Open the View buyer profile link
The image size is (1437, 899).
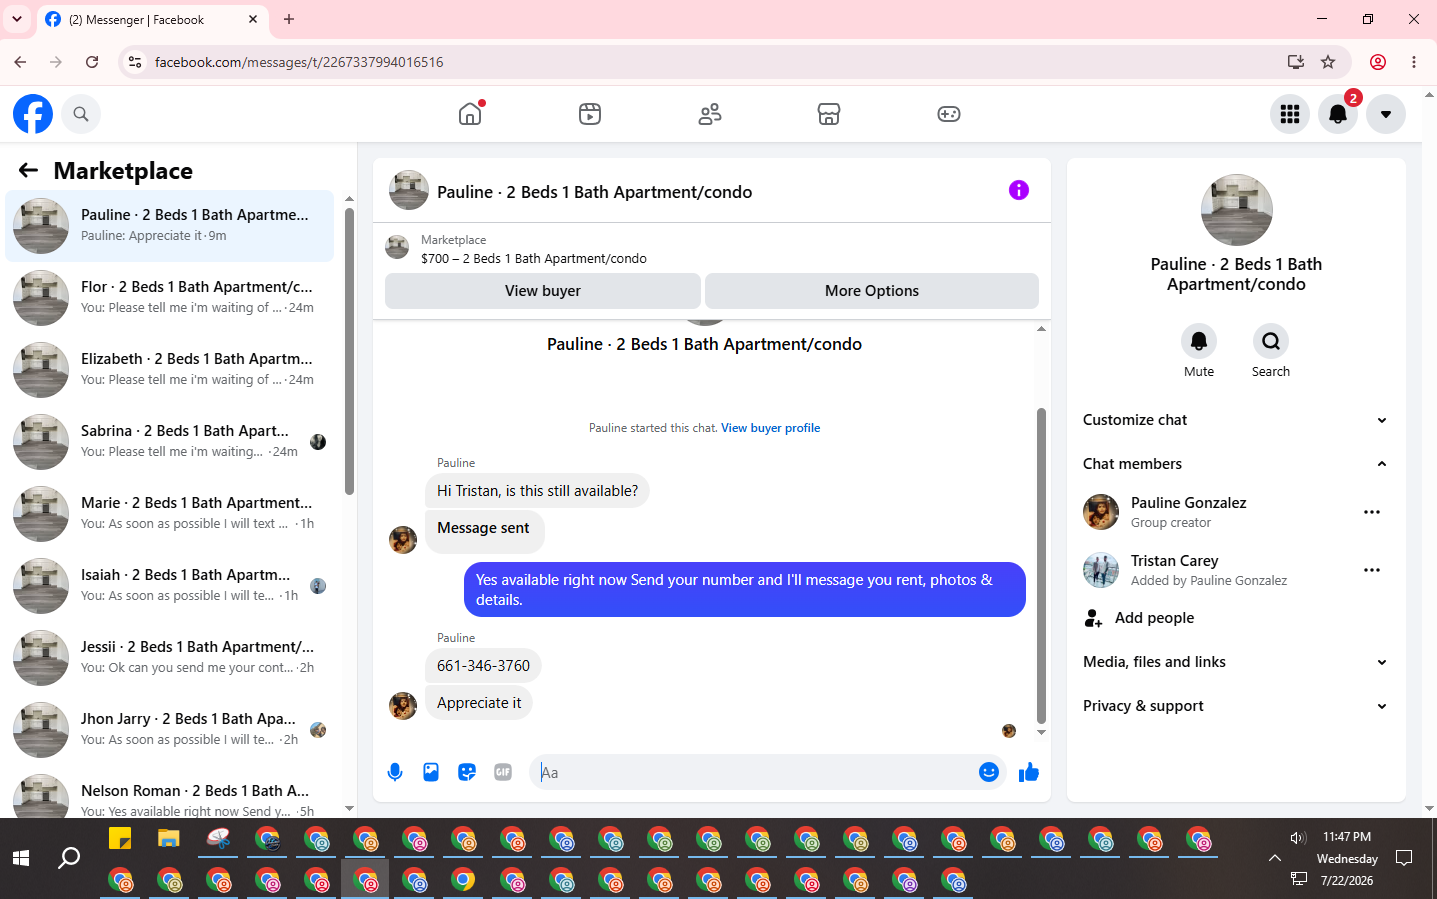pyautogui.click(x=771, y=428)
